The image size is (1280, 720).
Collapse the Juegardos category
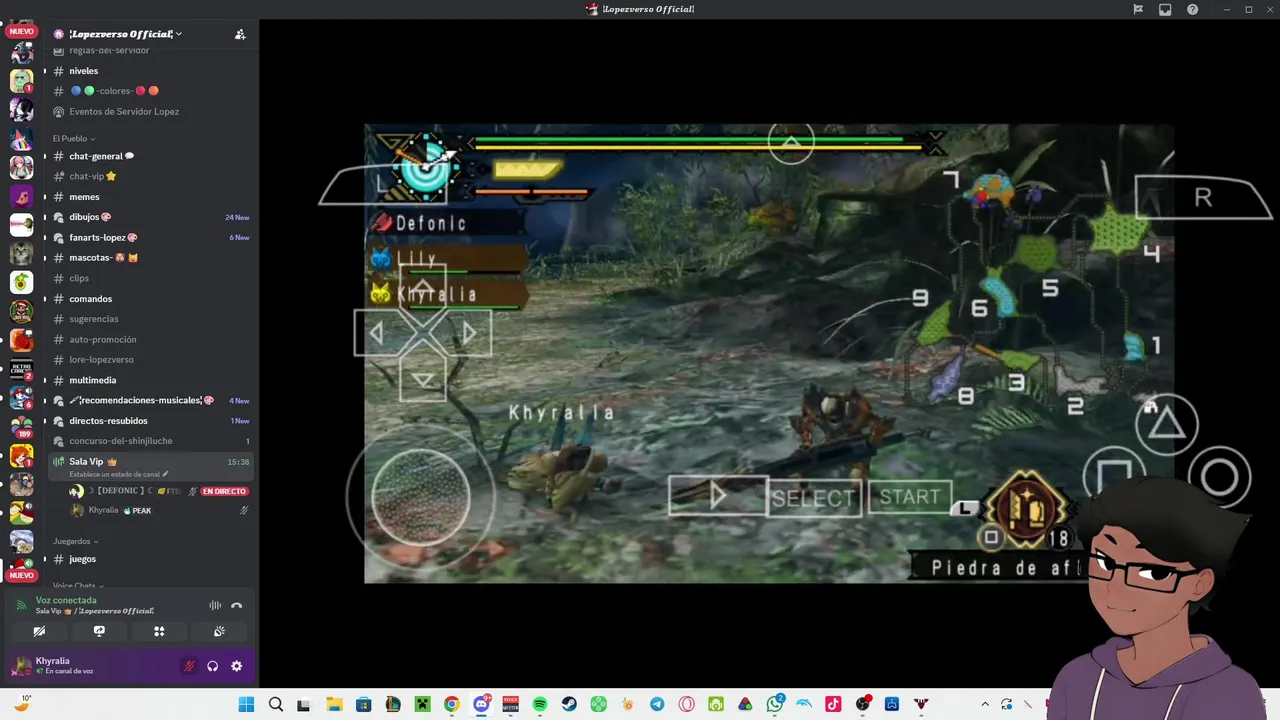point(76,541)
